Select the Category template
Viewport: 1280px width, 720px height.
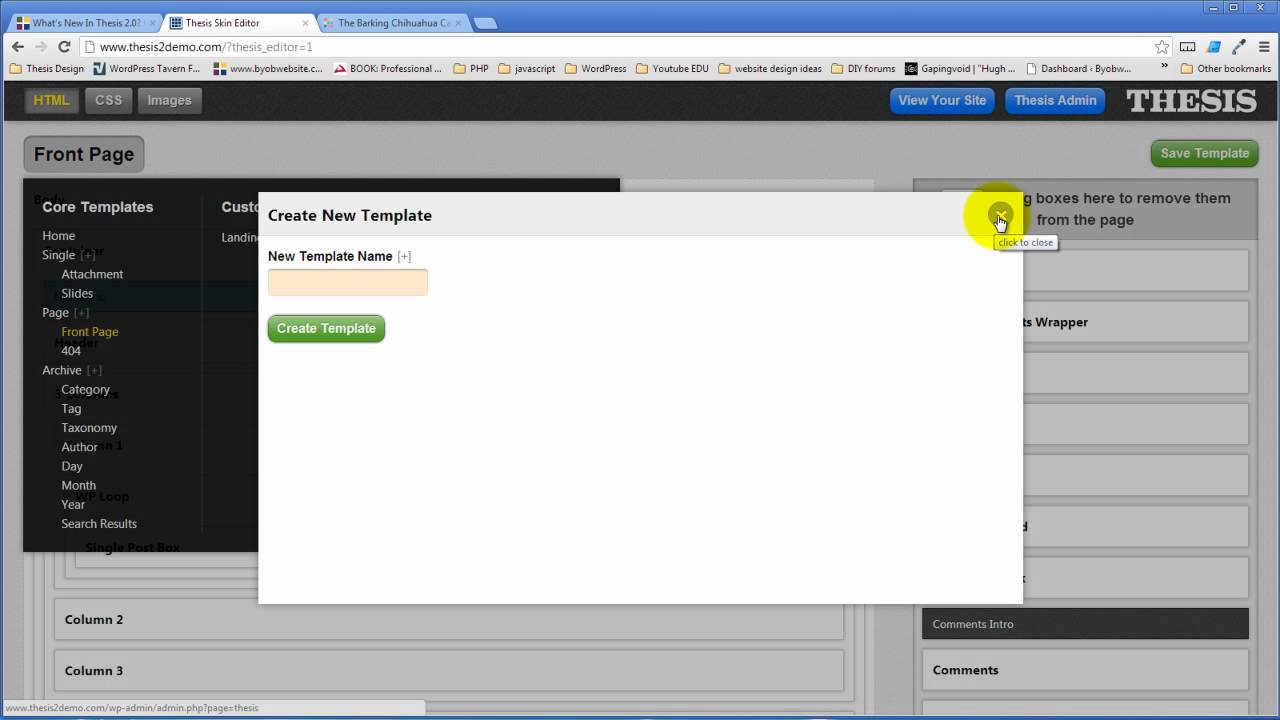(x=85, y=390)
